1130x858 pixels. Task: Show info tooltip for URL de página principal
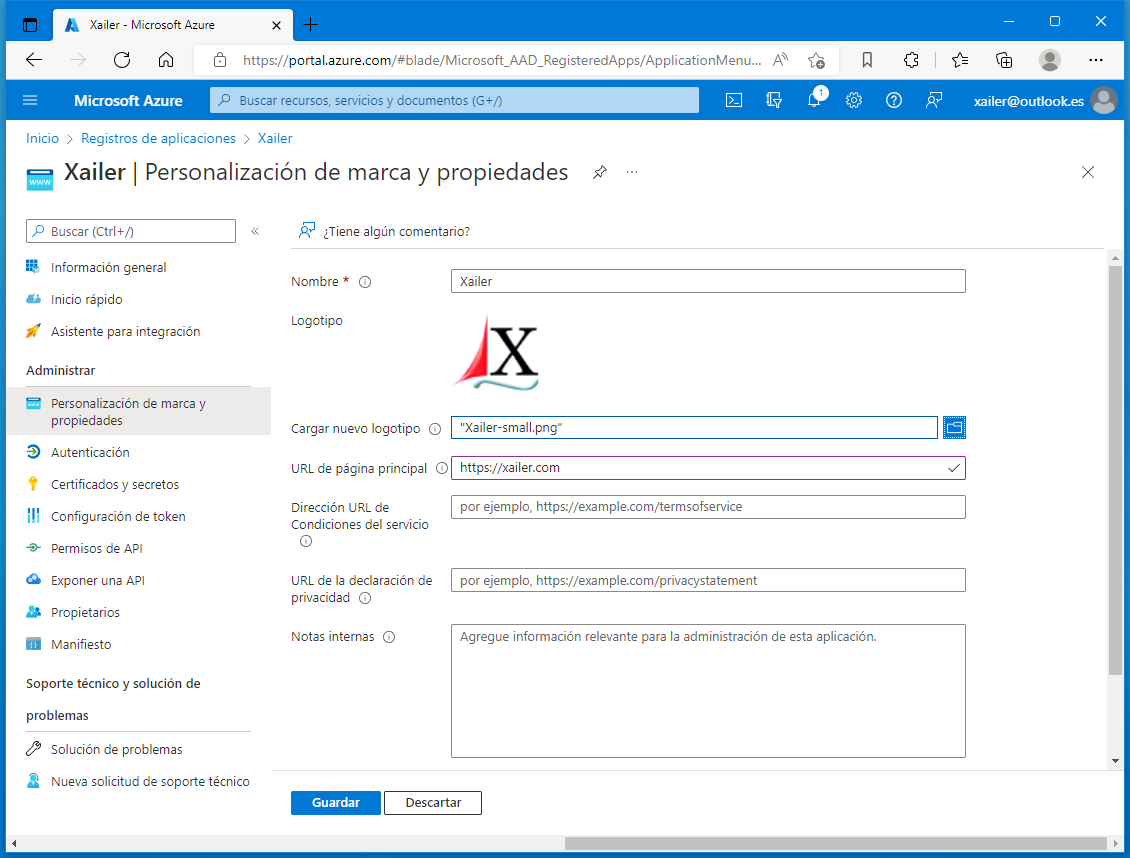point(442,468)
